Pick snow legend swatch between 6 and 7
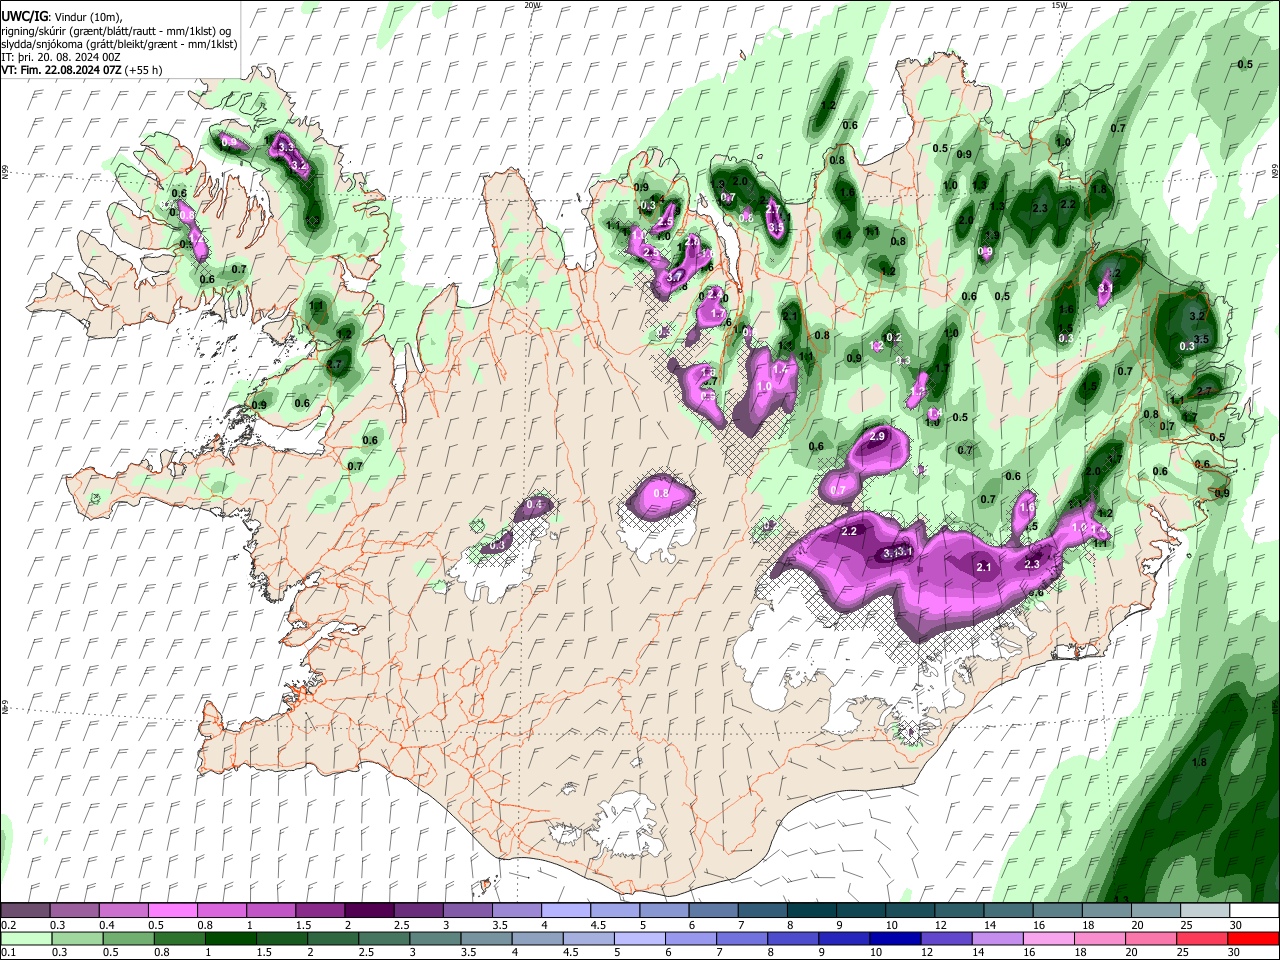This screenshot has height=960, width=1280. [713, 911]
